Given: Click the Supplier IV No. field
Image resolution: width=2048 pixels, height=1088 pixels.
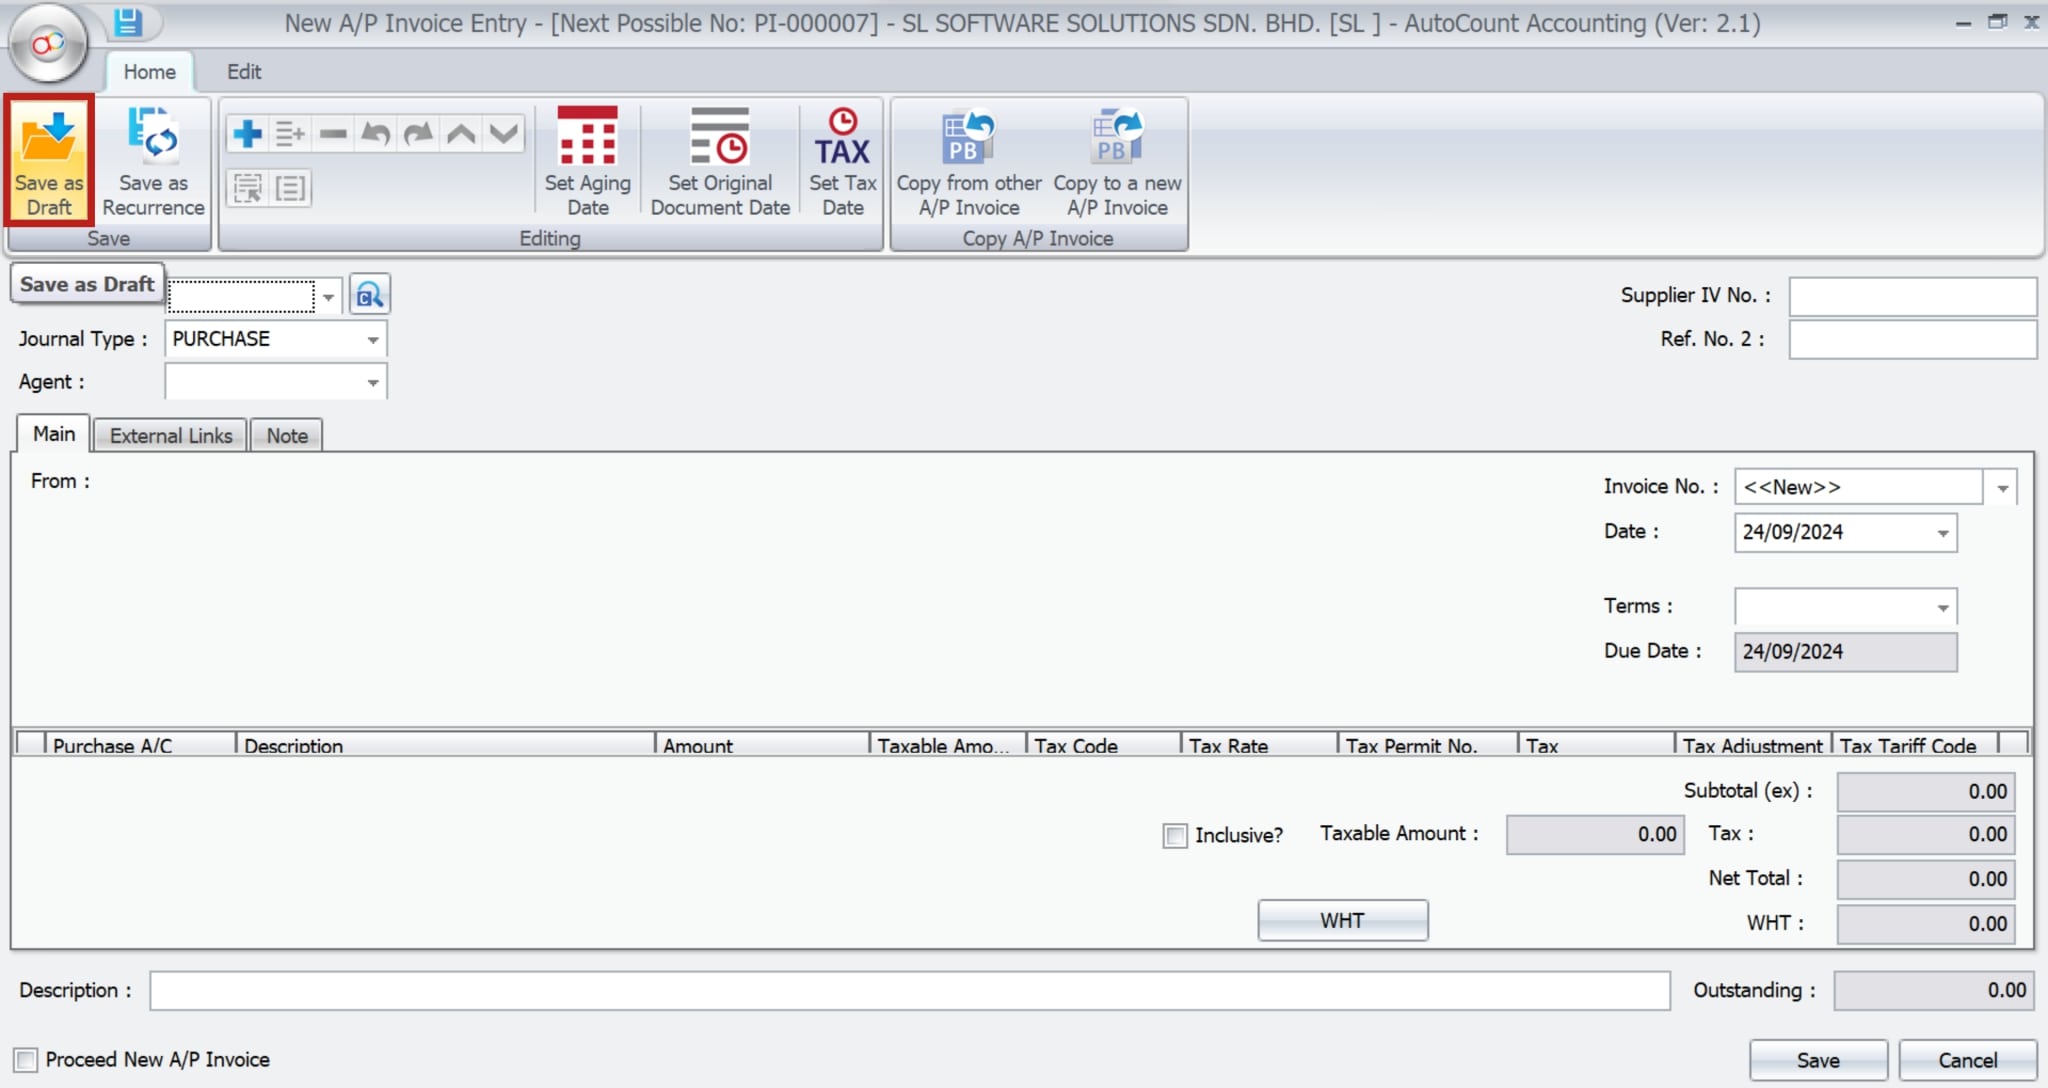Looking at the screenshot, I should (x=1911, y=296).
